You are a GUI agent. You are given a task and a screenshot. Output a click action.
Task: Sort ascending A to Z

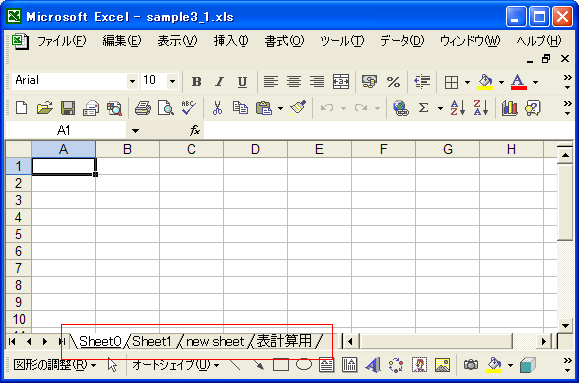point(458,108)
